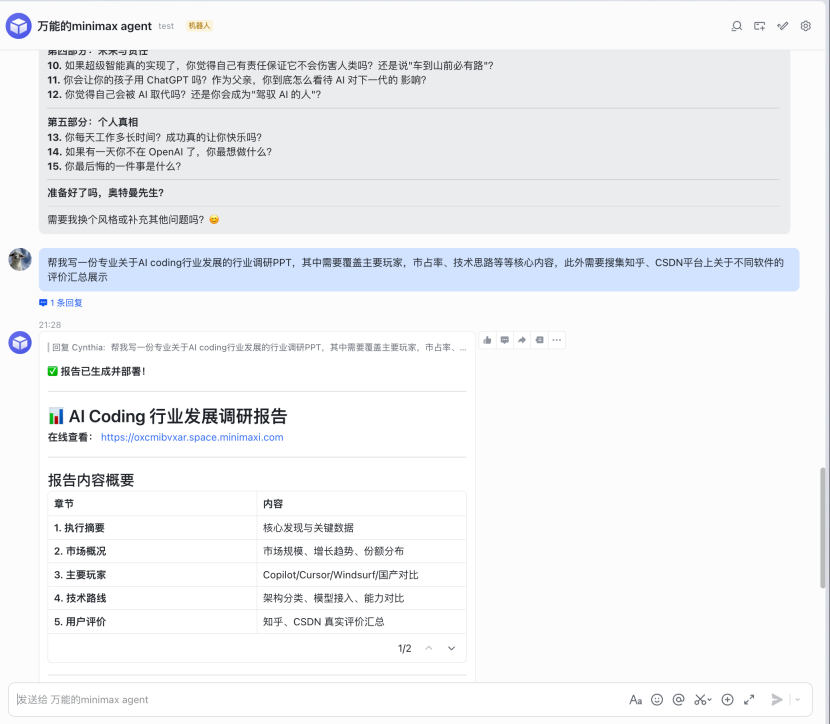Click the 报告已生成并部署！ text
This screenshot has height=724, width=830.
coord(103,371)
